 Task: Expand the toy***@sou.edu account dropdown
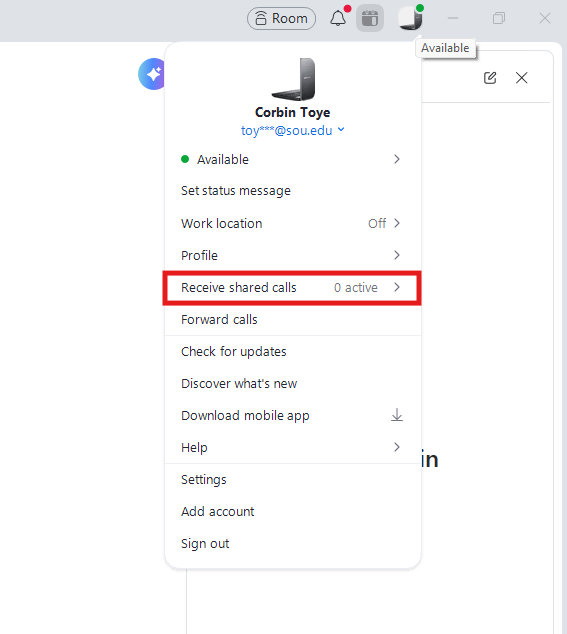[292, 130]
